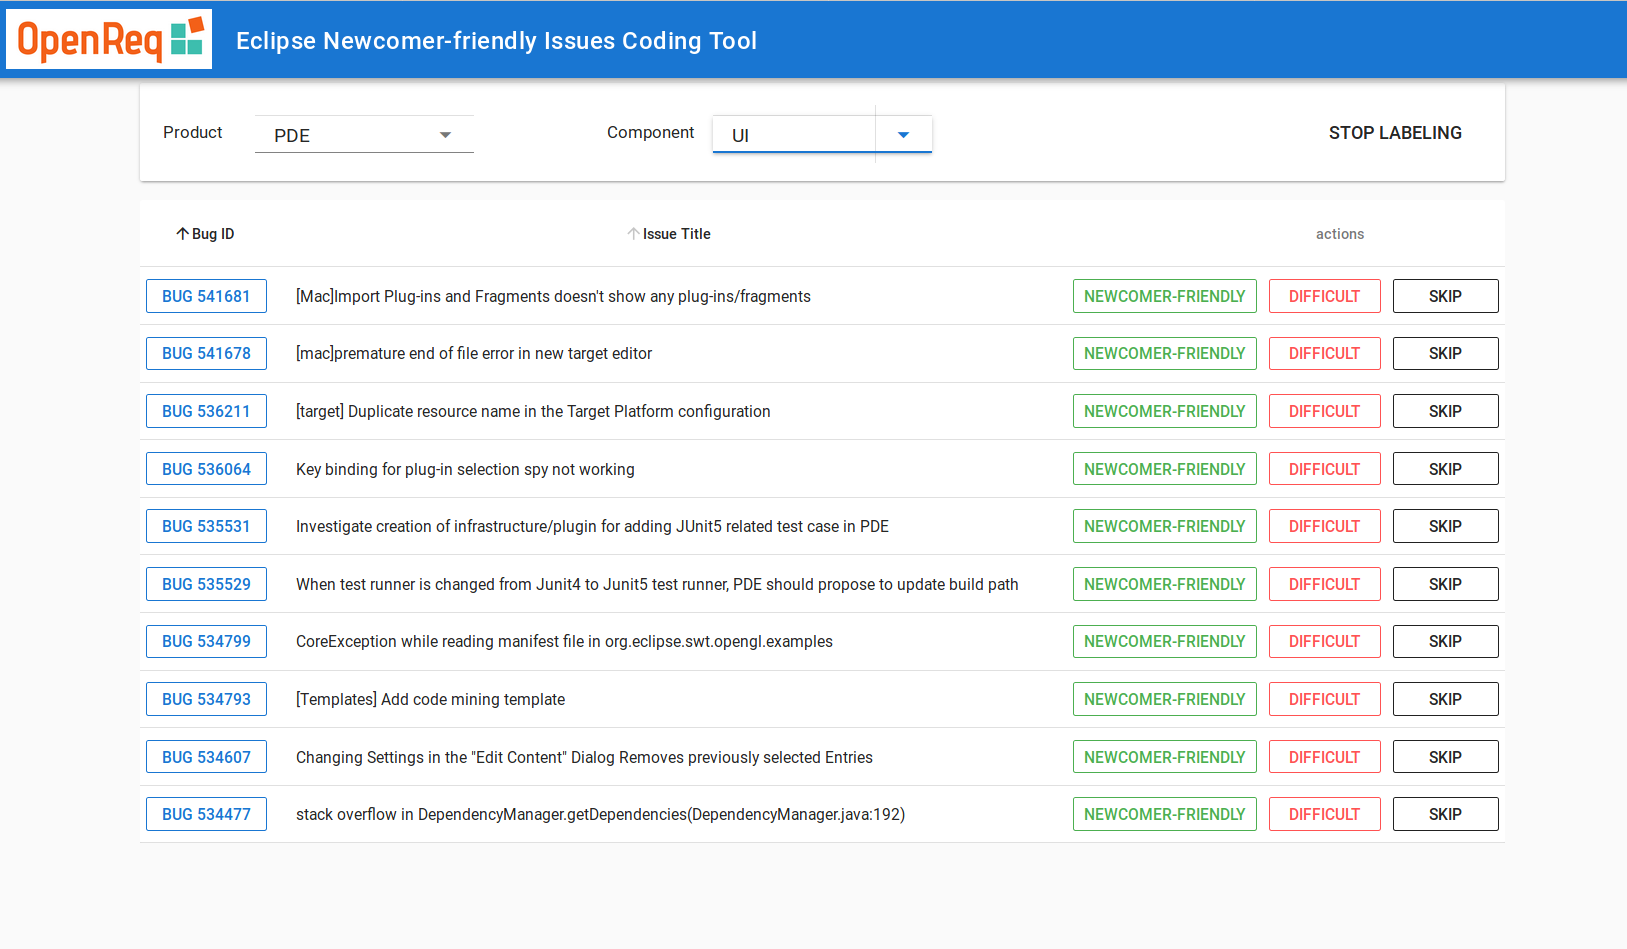Mark Bug 534607 as Difficult
The height and width of the screenshot is (949, 1627).
[x=1324, y=757]
